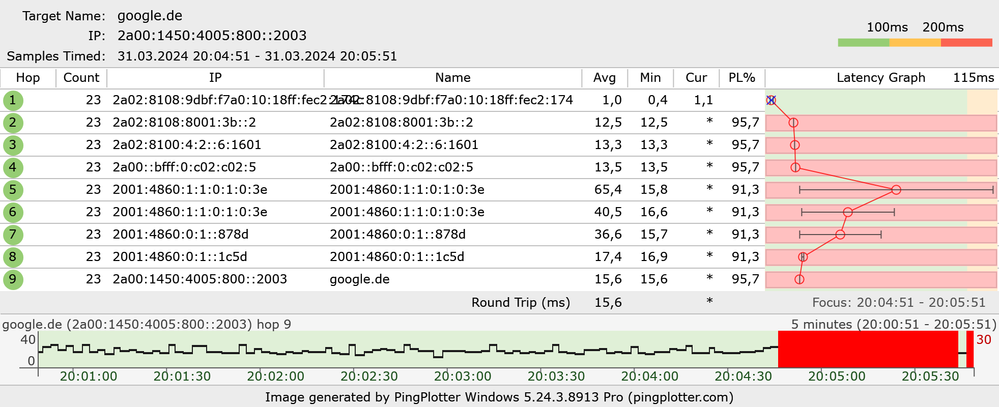999x407 pixels.
Task: Click the hop 1 green circle
Action: pos(13,100)
